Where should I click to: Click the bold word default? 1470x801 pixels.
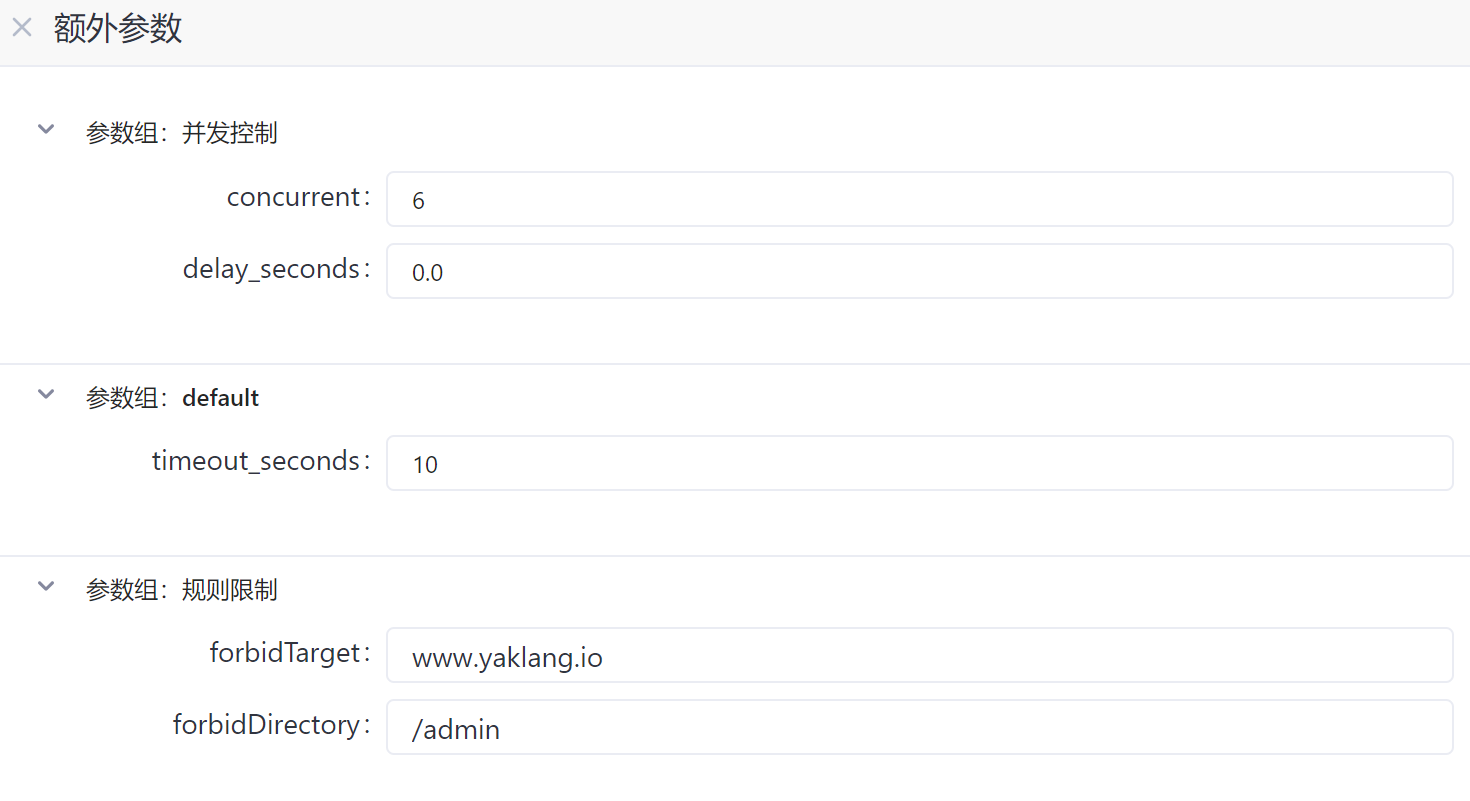tap(220, 398)
